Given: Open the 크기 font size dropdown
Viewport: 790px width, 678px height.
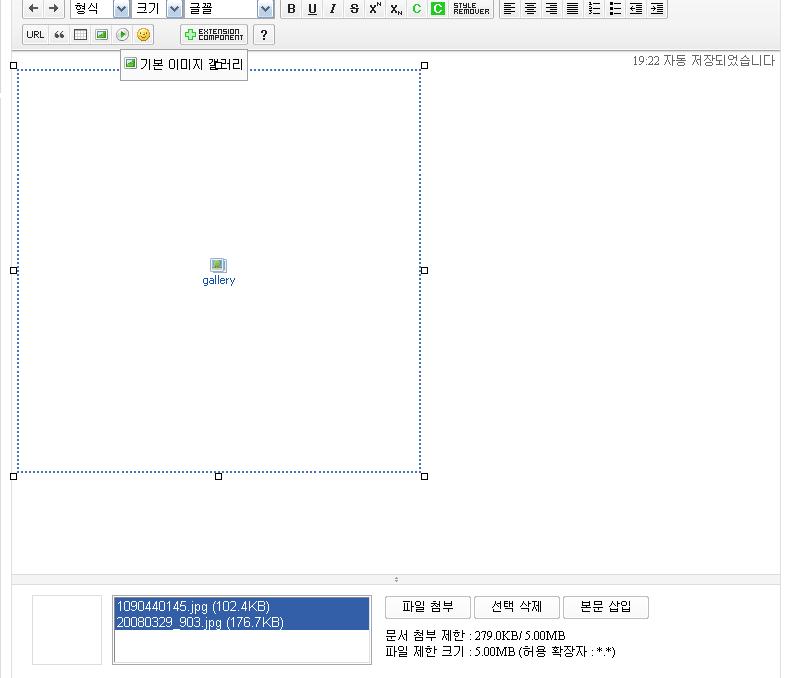Looking at the screenshot, I should tap(174, 9).
